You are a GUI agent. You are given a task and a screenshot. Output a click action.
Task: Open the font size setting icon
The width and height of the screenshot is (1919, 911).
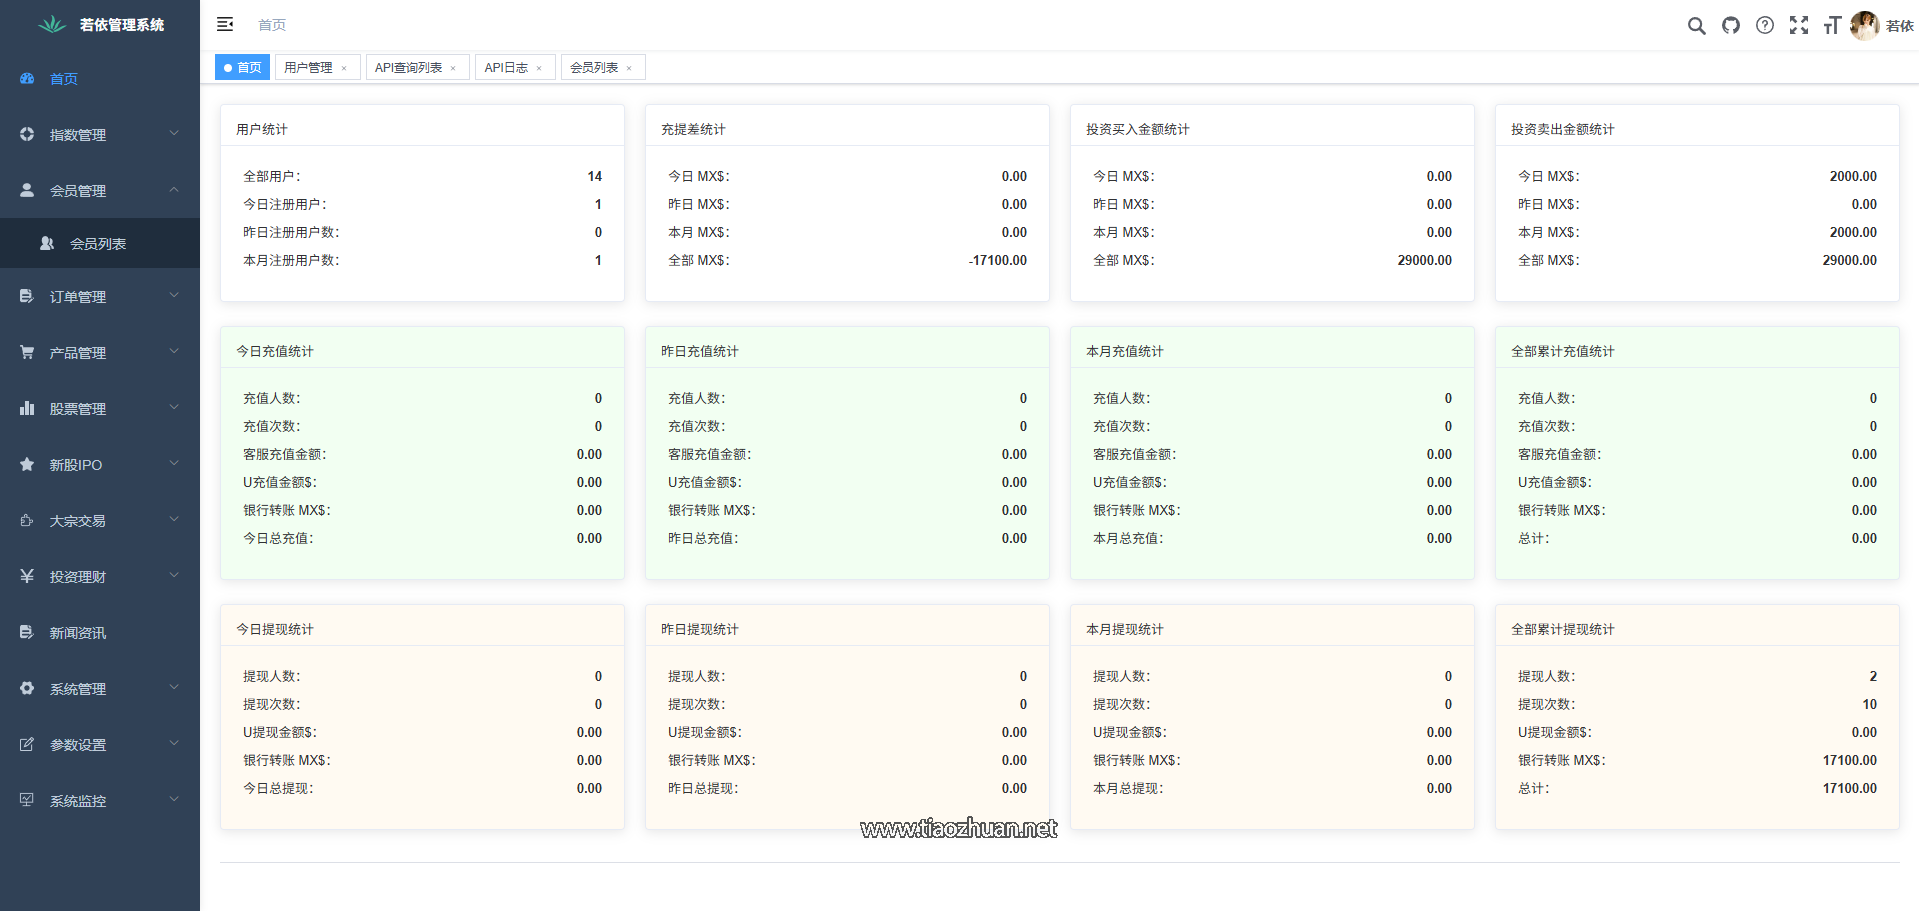1832,26
